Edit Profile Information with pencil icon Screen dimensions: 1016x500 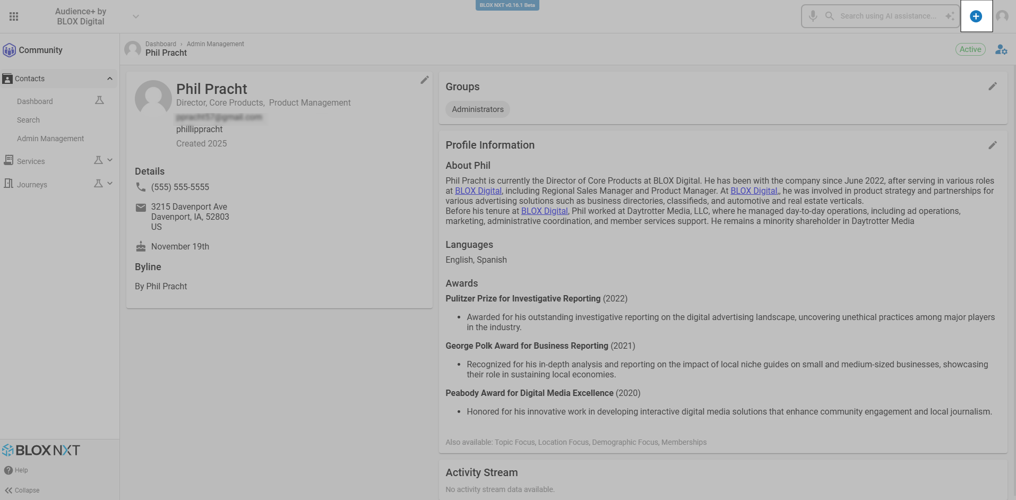coord(992,145)
